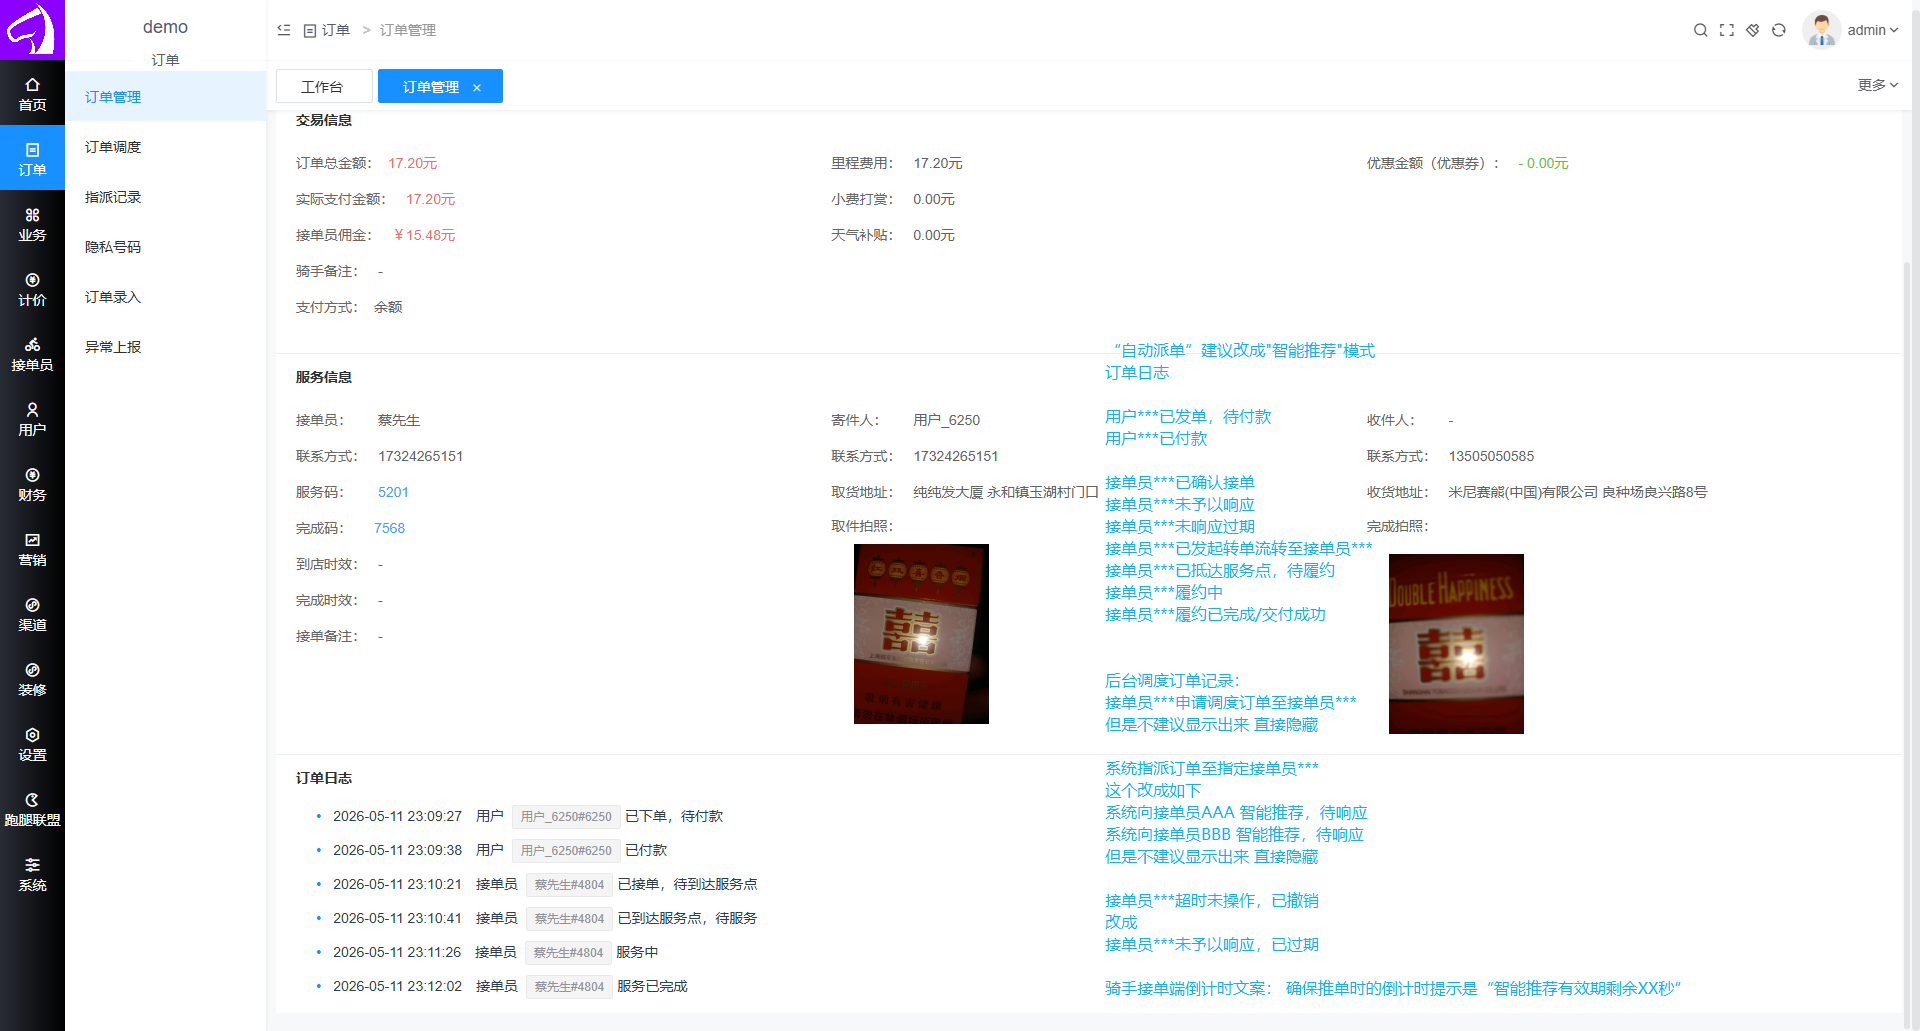Viewport: 1920px width, 1031px height.
Task: Click service code 5201
Action: [x=393, y=492]
